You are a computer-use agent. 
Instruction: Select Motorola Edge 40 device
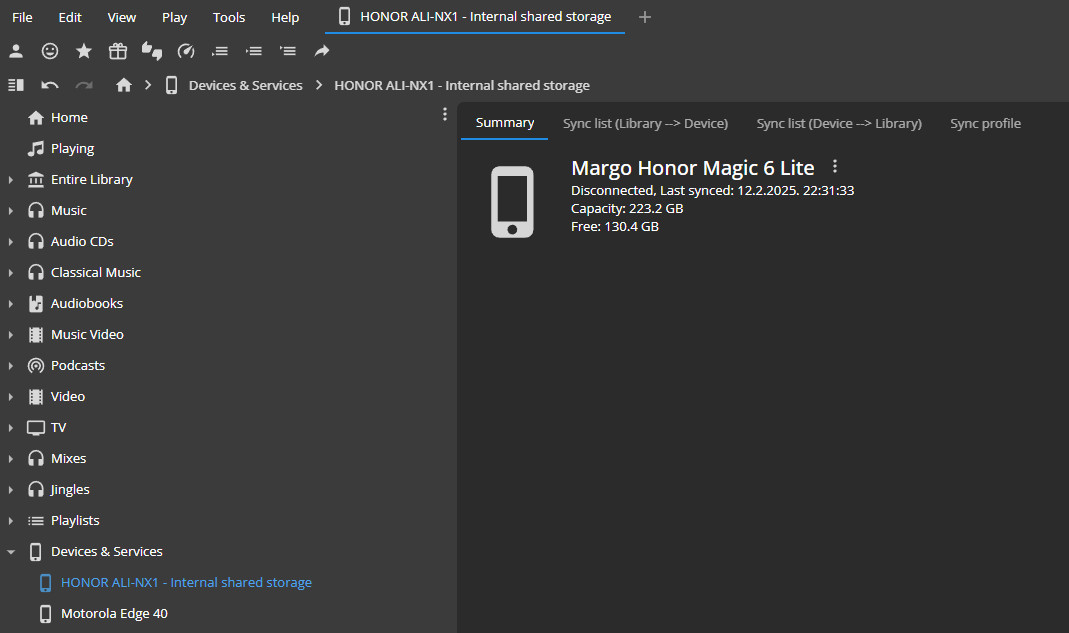[114, 614]
